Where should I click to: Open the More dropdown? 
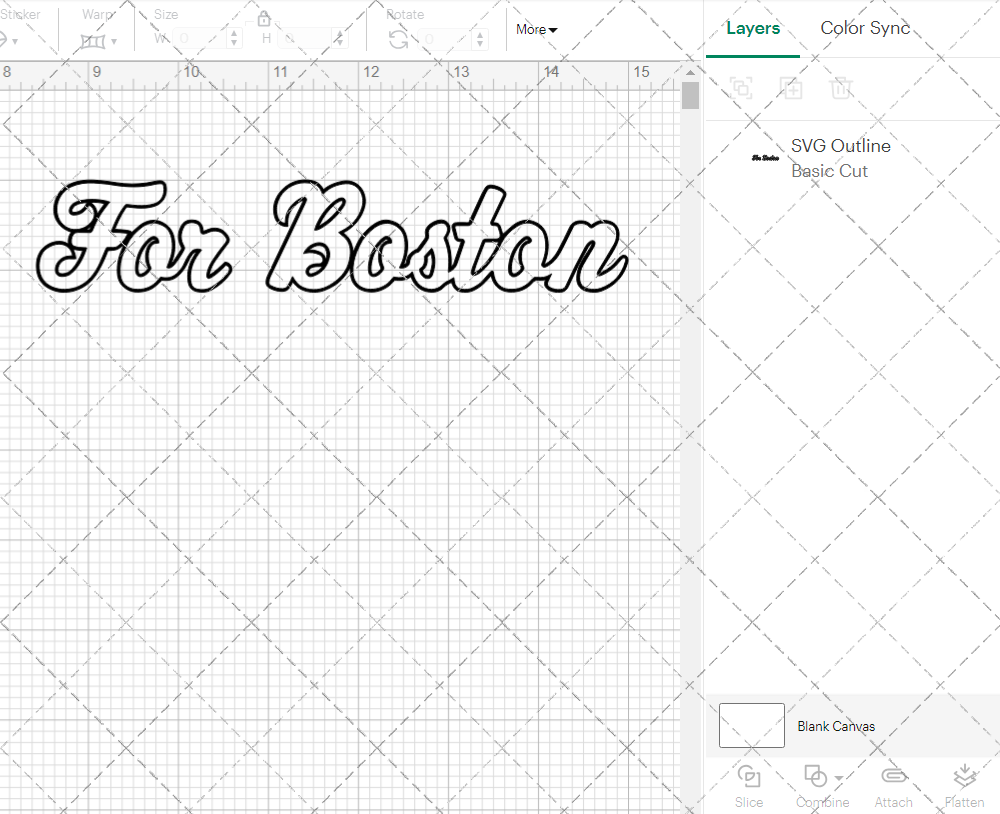[536, 30]
